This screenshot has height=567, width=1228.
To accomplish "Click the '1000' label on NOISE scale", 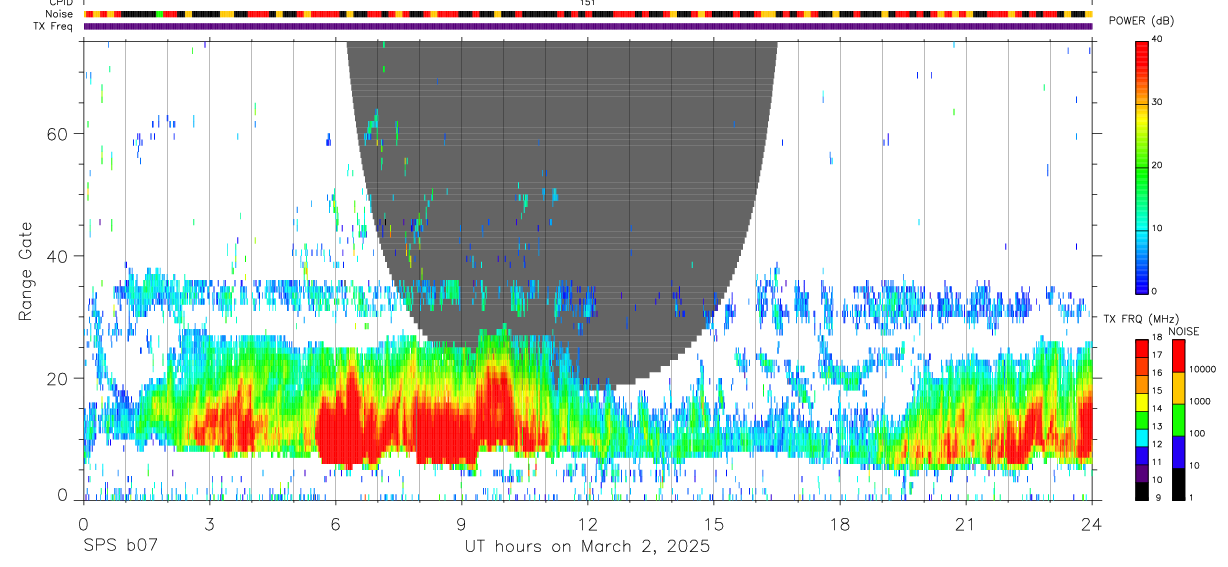I will coord(1200,401).
